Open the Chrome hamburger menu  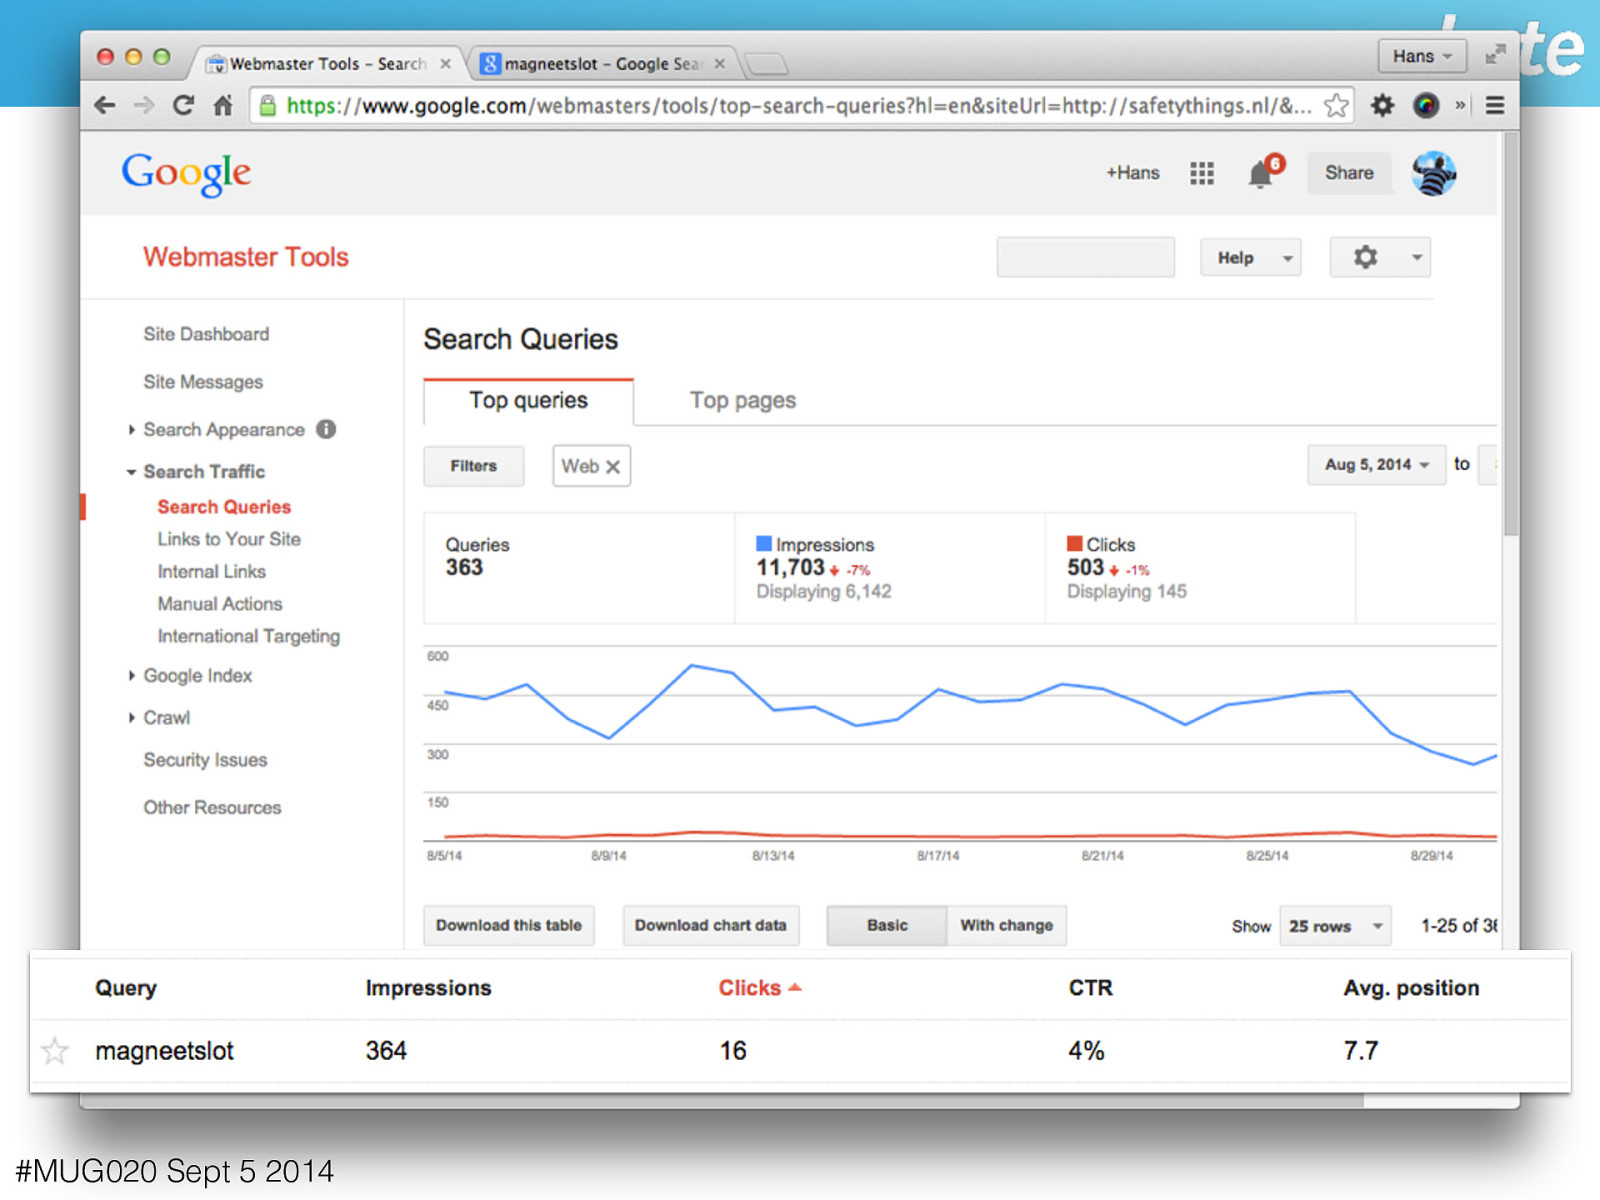coord(1495,105)
